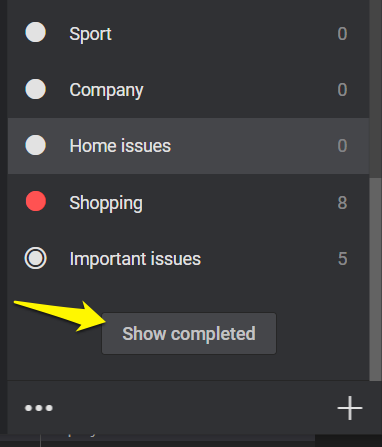Select the ringed circle beside Important issues
Viewport: 382px width, 447px height.
click(36, 258)
